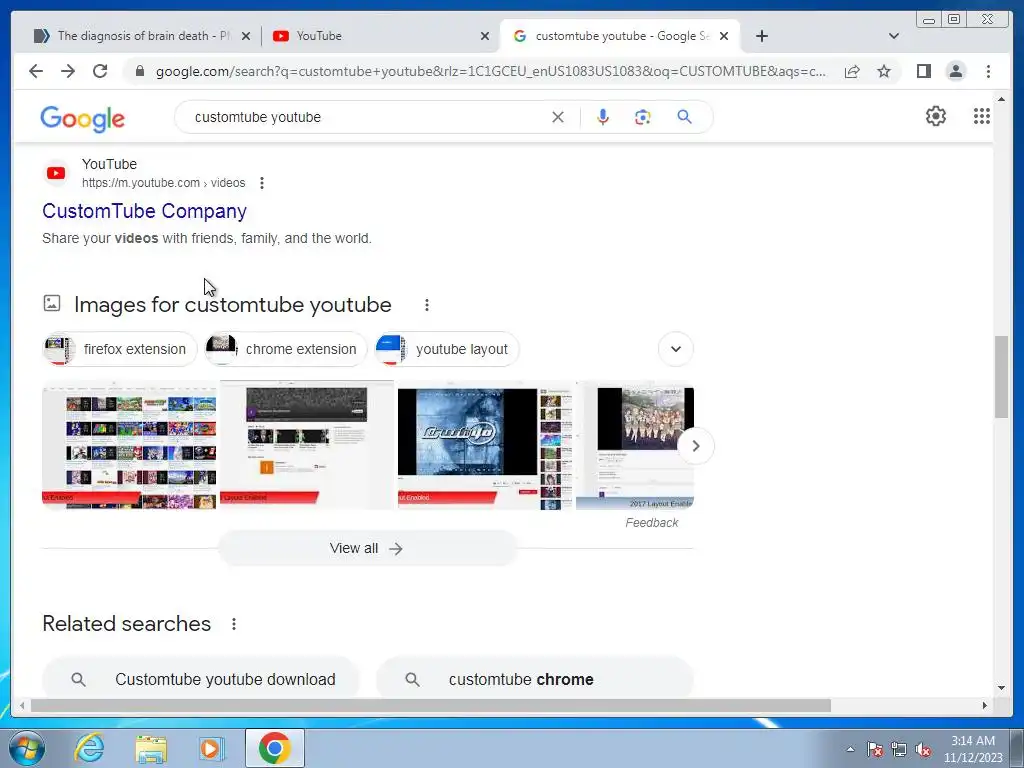Open Chrome side panel
Viewport: 1024px width, 768px height.
(923, 71)
